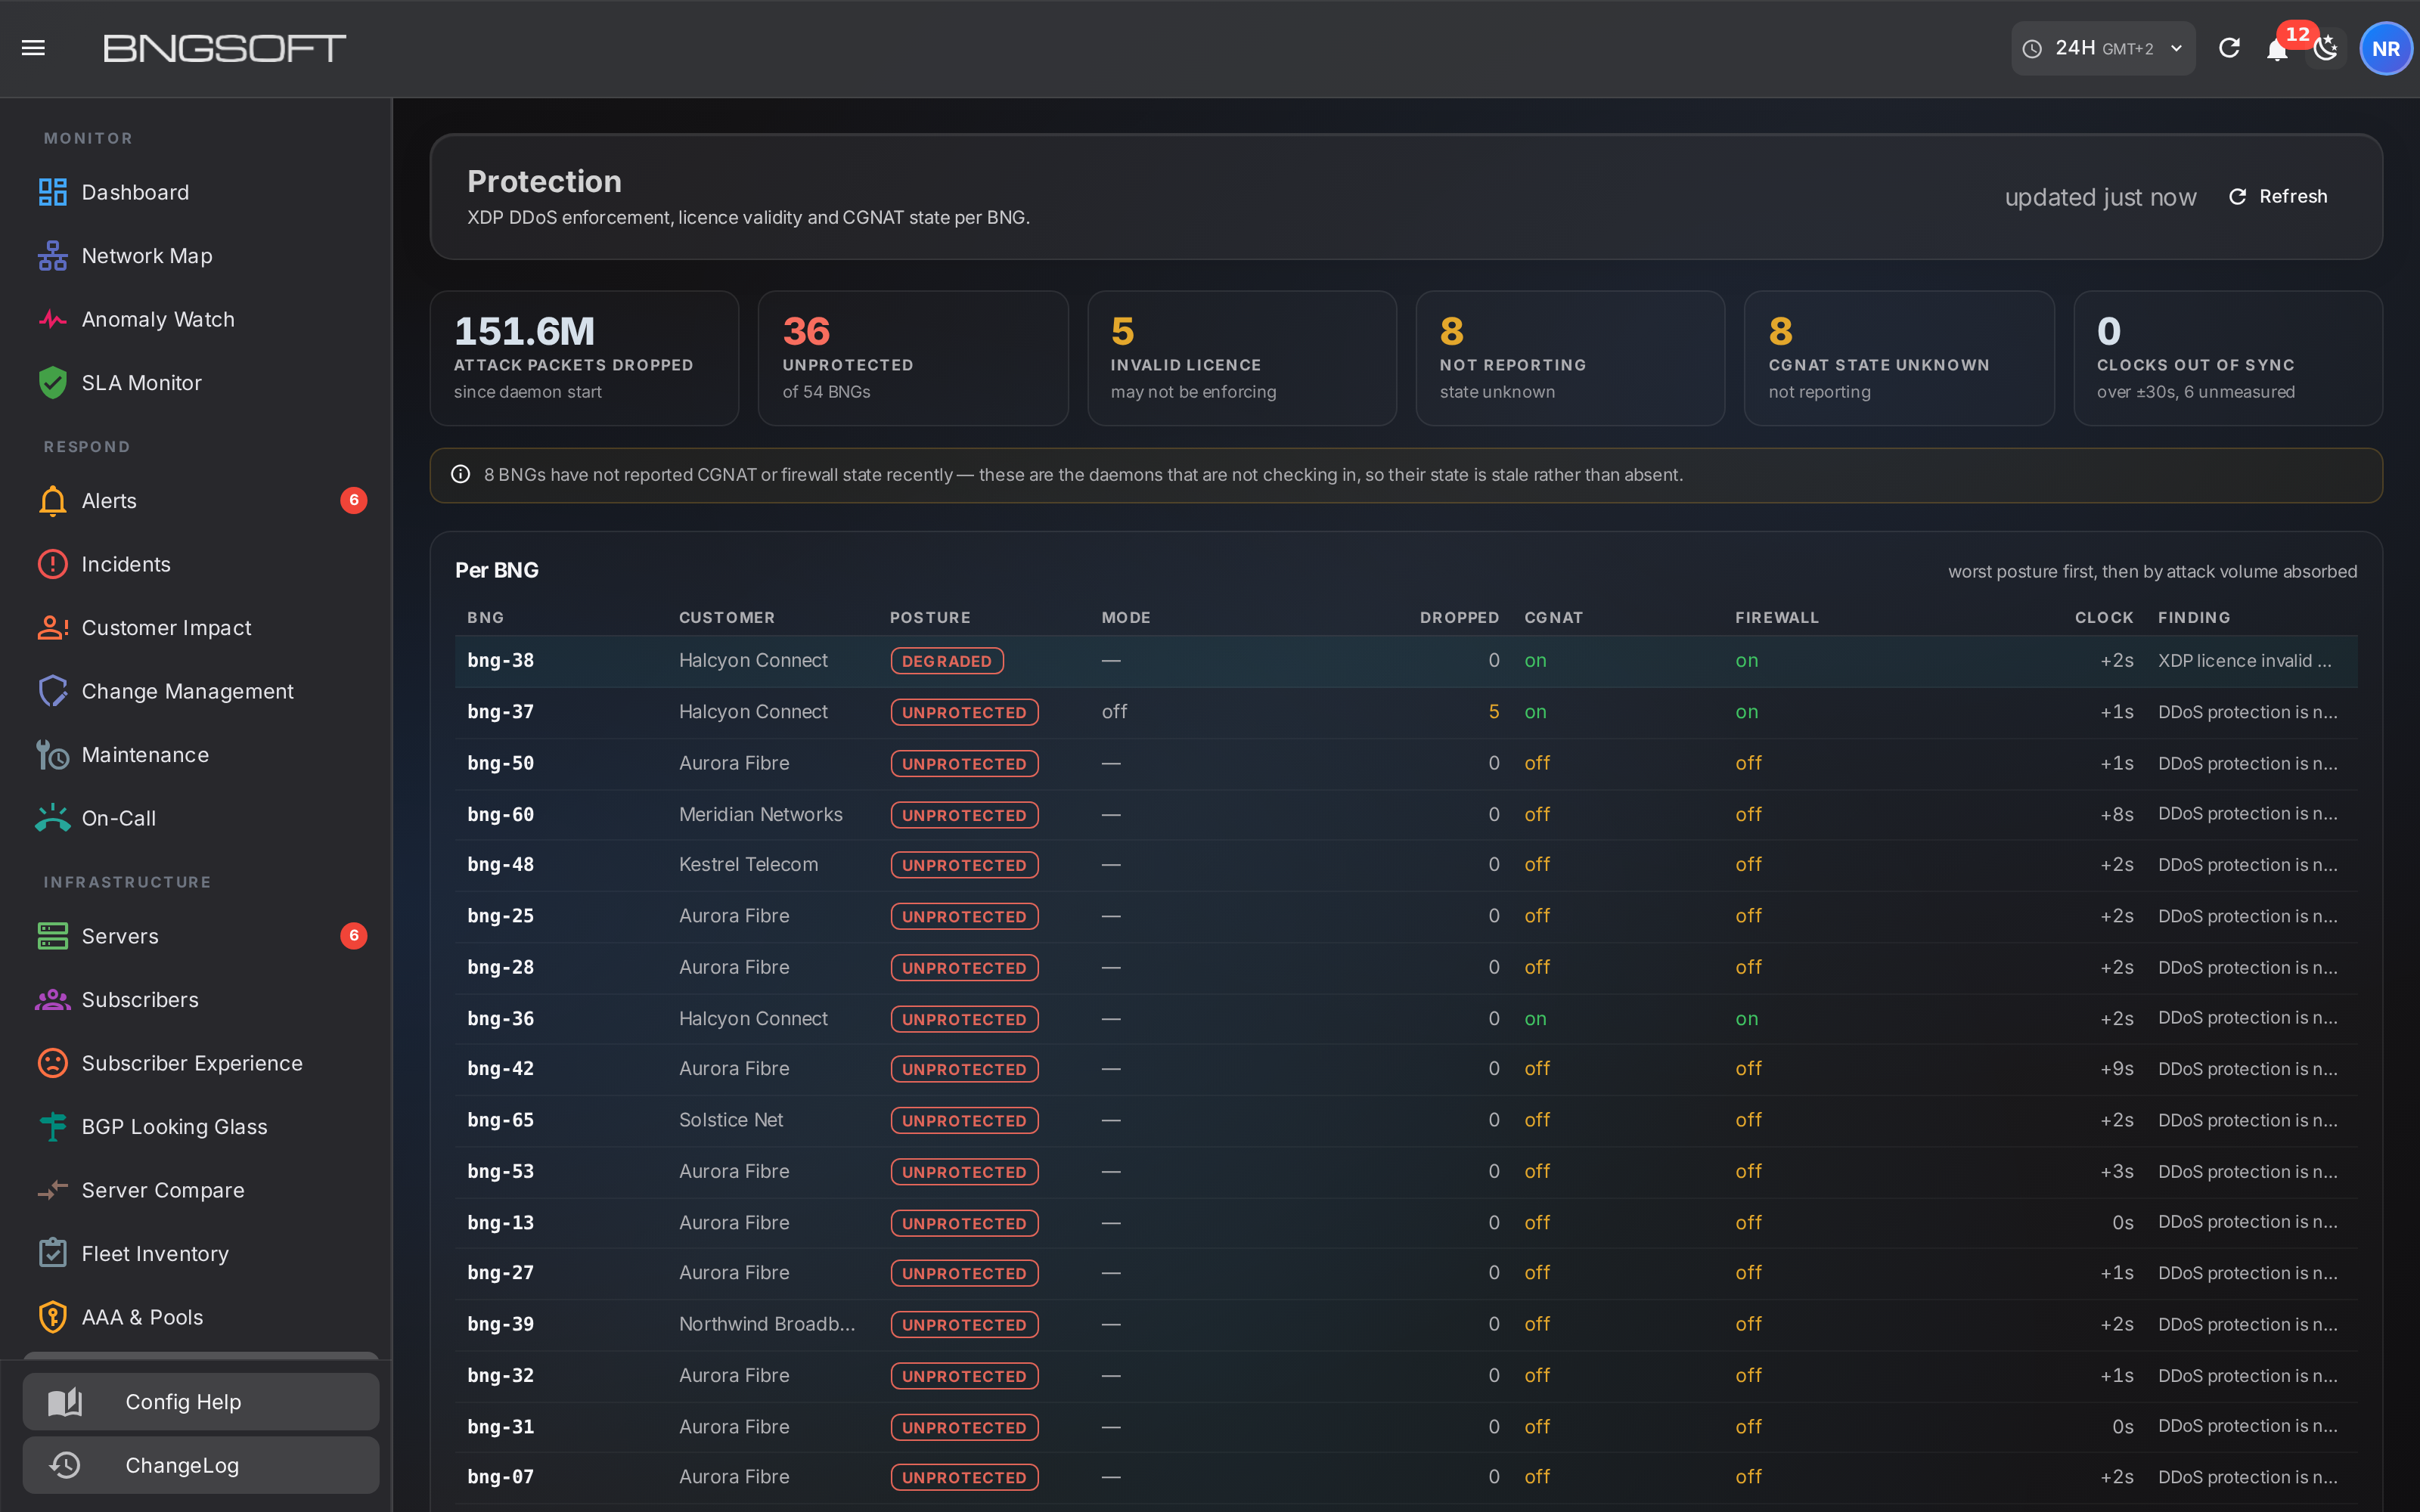Click the Server Compare arrows icon
This screenshot has height=1512, width=2420.
coord(53,1190)
